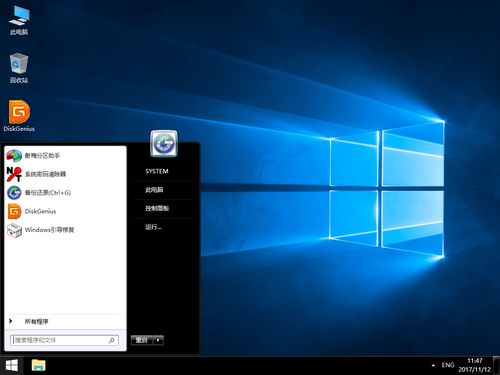Open the Run dialog entry
The height and width of the screenshot is (375, 500).
click(x=153, y=227)
